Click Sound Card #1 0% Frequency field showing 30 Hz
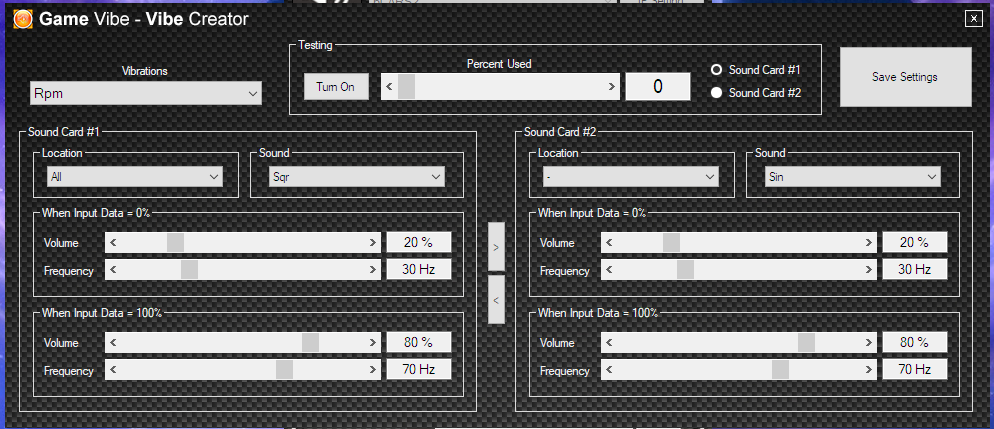 point(418,269)
